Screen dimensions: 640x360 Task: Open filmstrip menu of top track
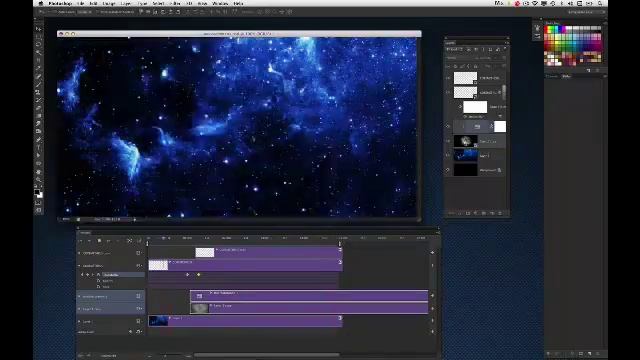139,253
